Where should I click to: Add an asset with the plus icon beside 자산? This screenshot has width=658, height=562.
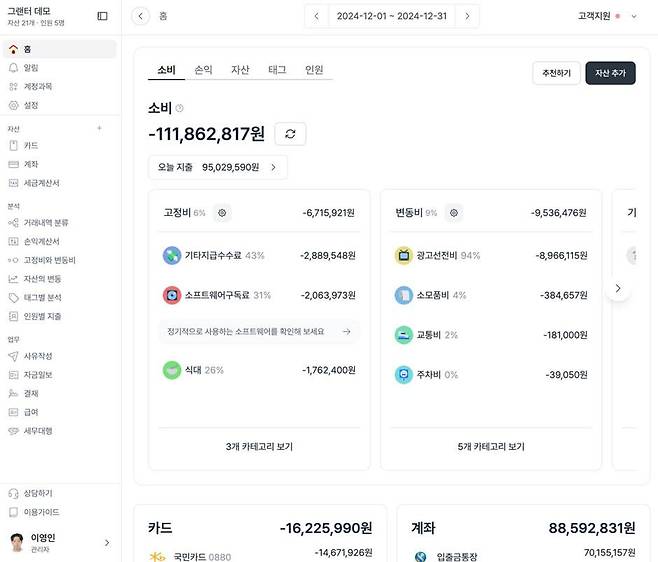[99, 128]
